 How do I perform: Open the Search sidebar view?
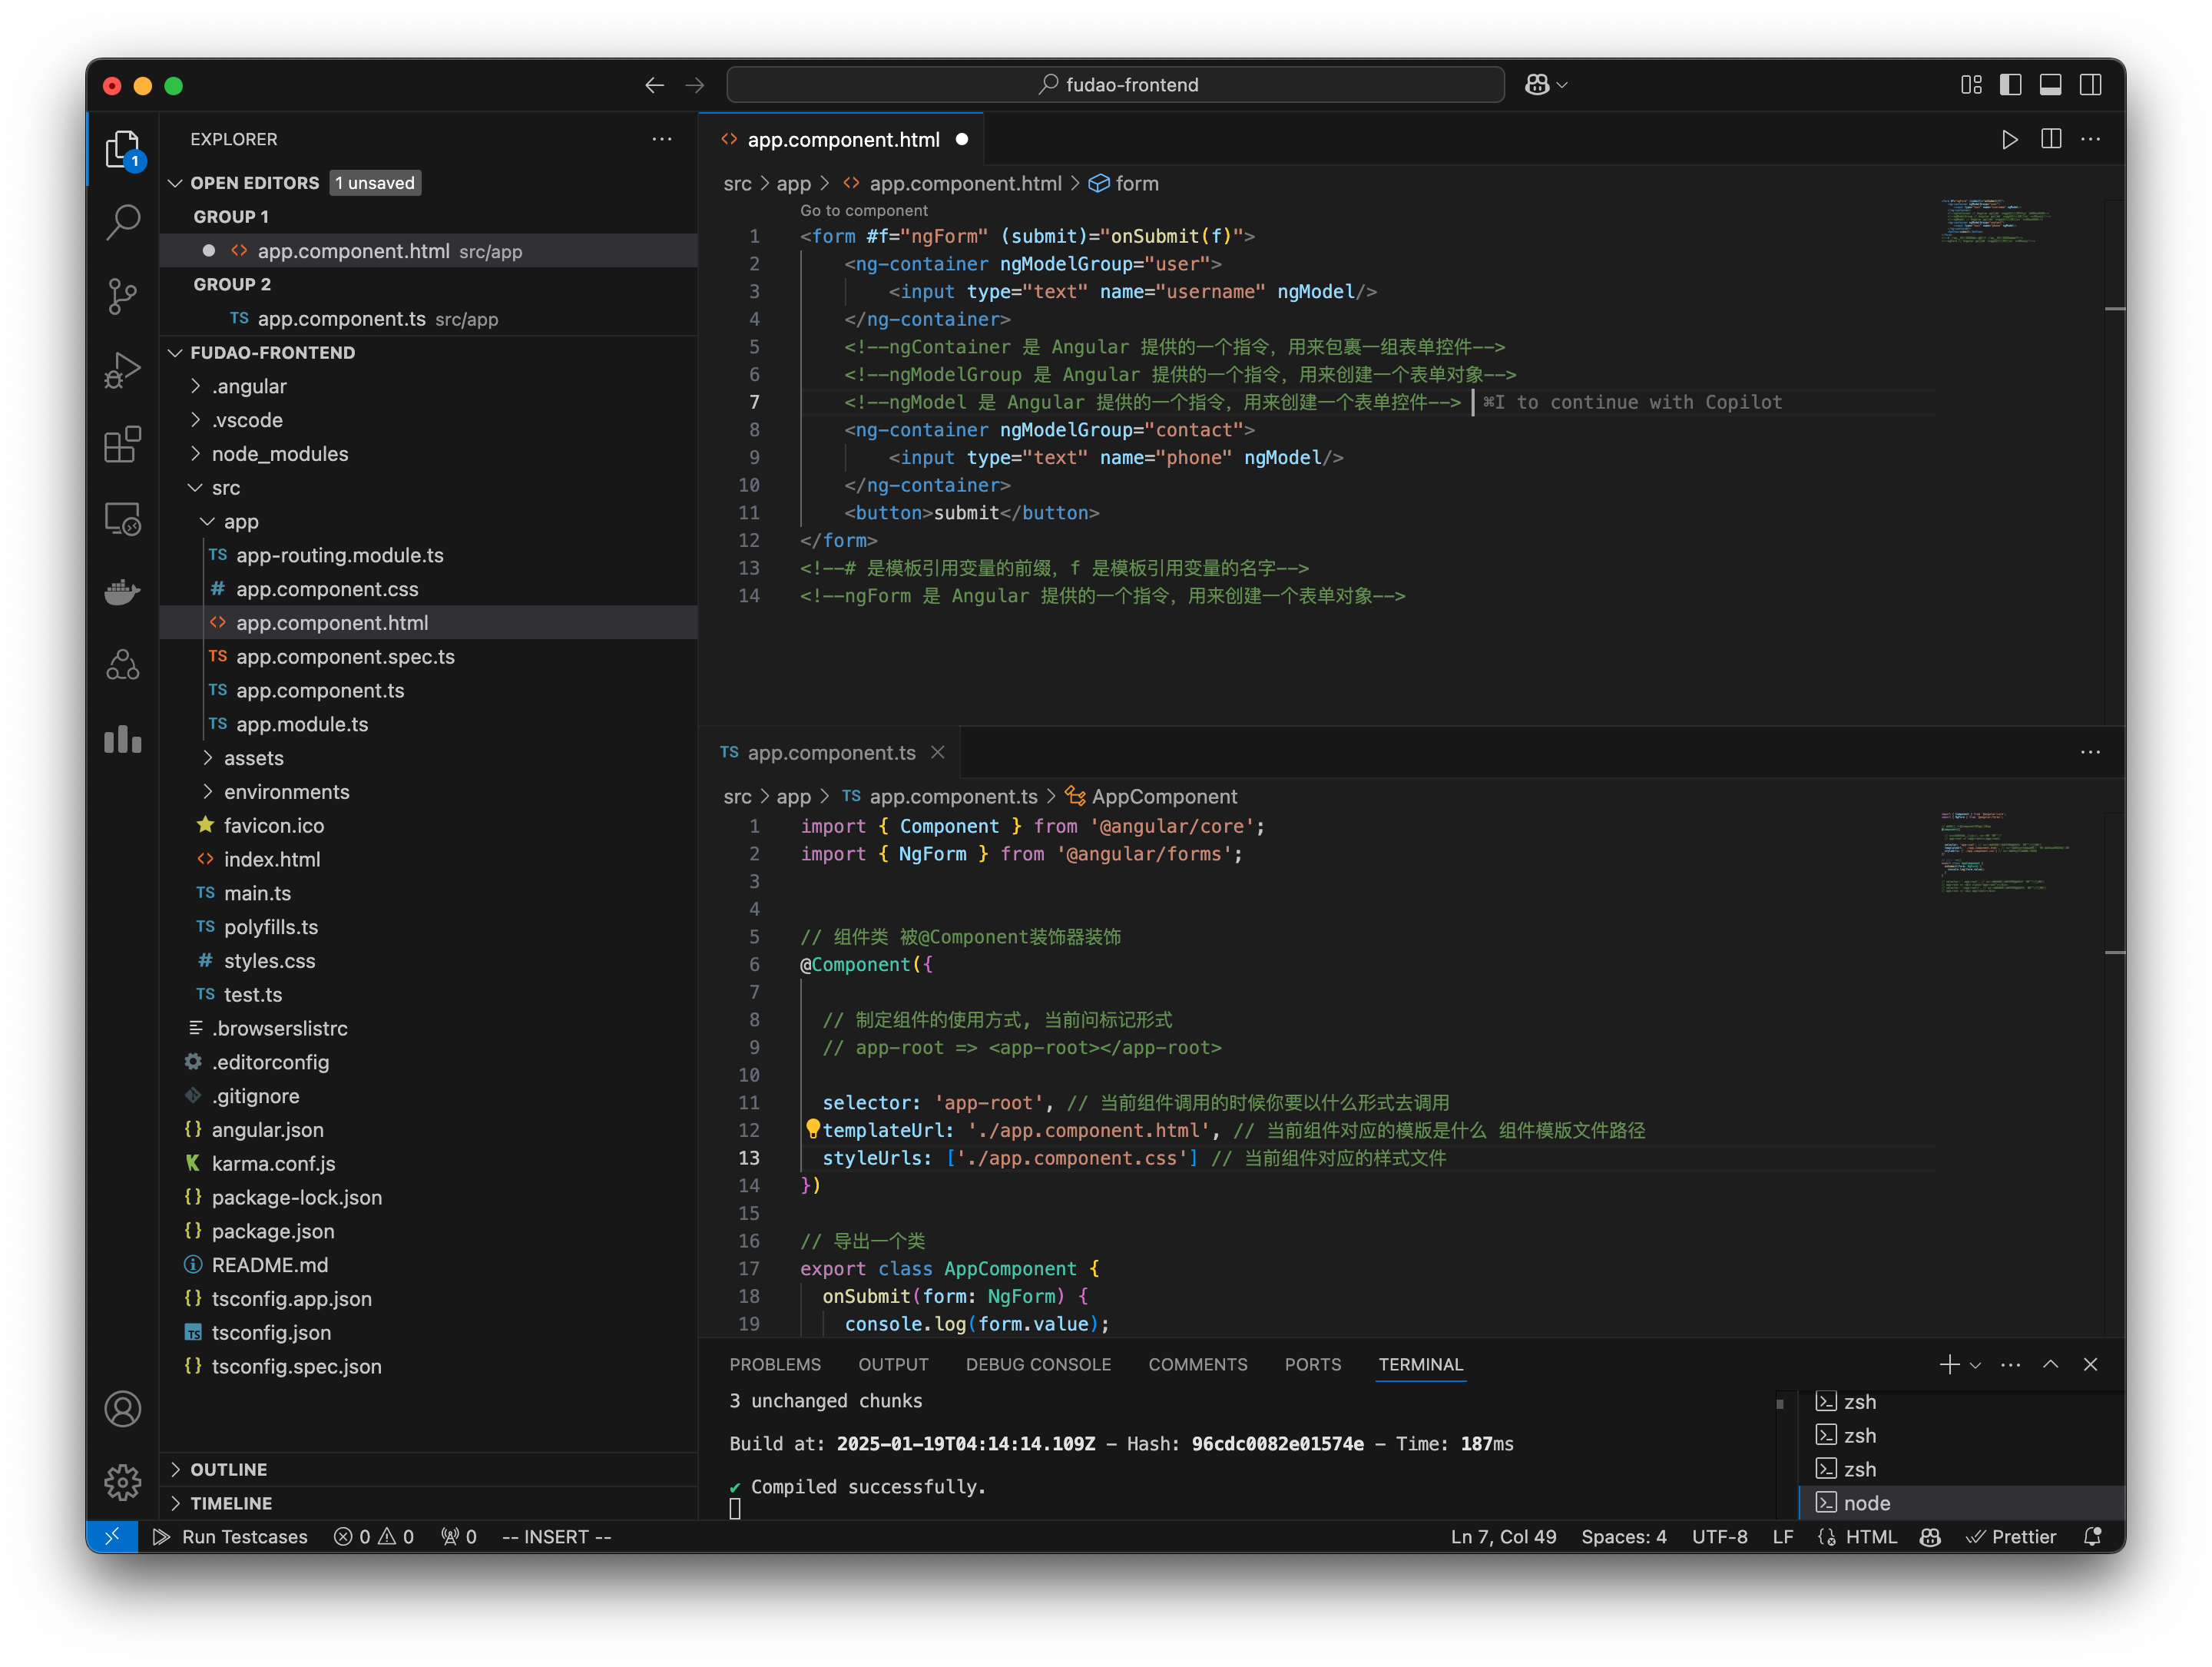(x=122, y=222)
